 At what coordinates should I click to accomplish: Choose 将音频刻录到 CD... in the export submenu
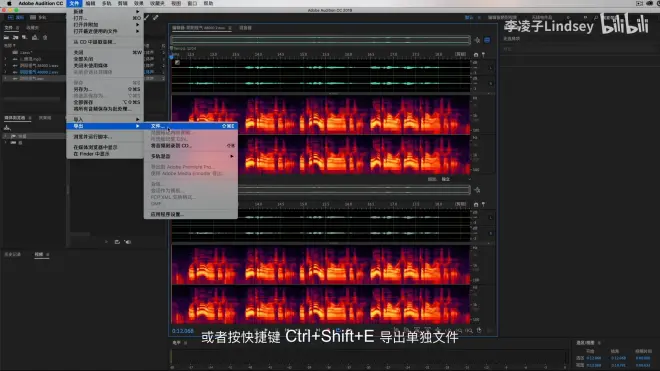click(x=191, y=146)
